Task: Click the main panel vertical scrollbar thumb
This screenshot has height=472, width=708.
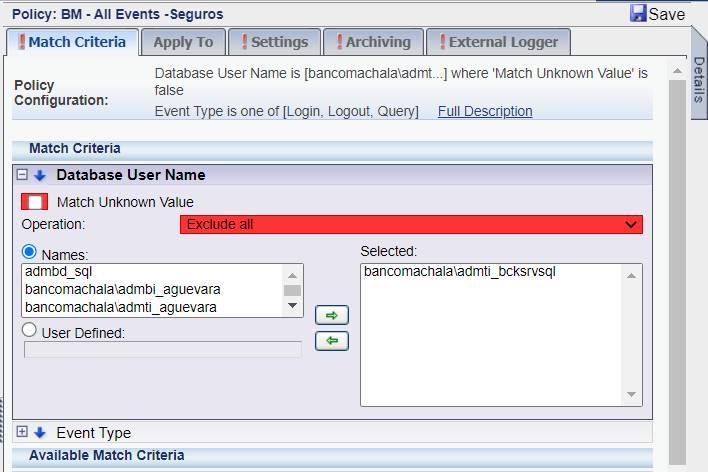Action: [x=677, y=272]
